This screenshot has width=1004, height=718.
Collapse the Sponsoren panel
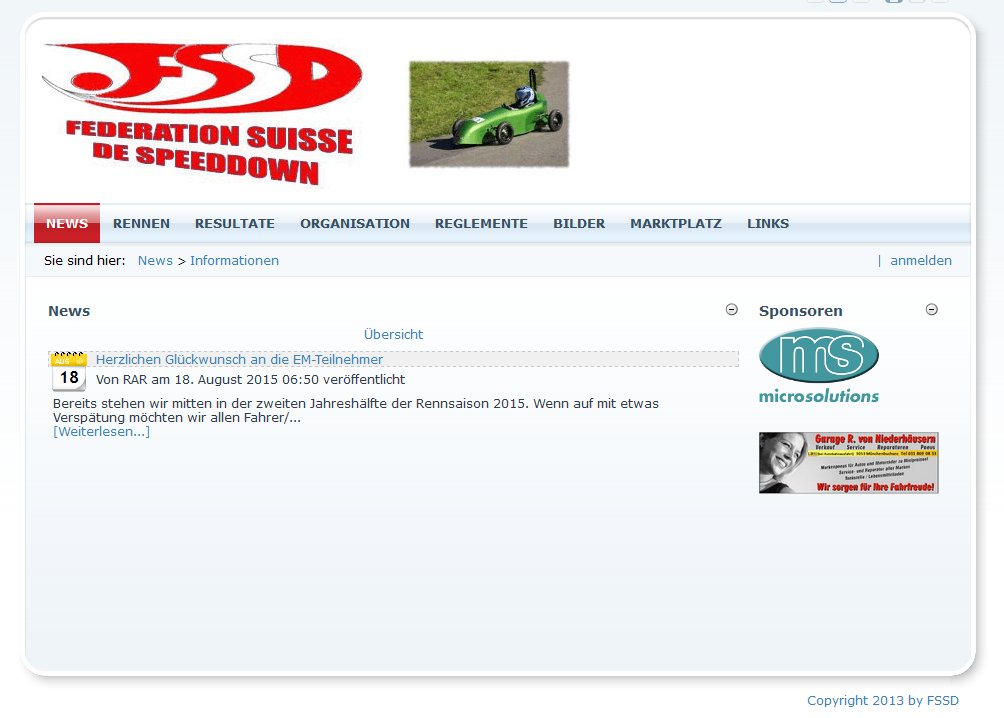point(932,310)
